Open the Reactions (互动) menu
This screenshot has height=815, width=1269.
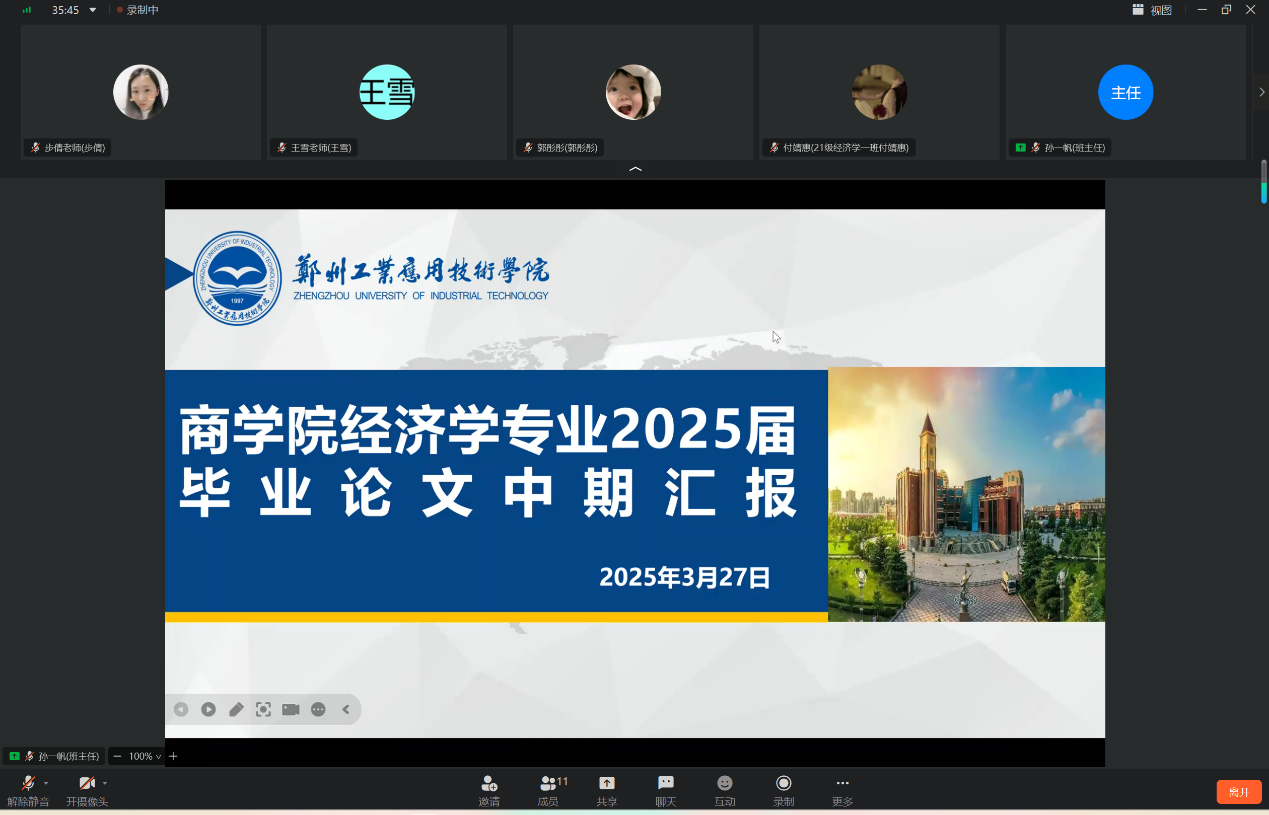click(725, 790)
